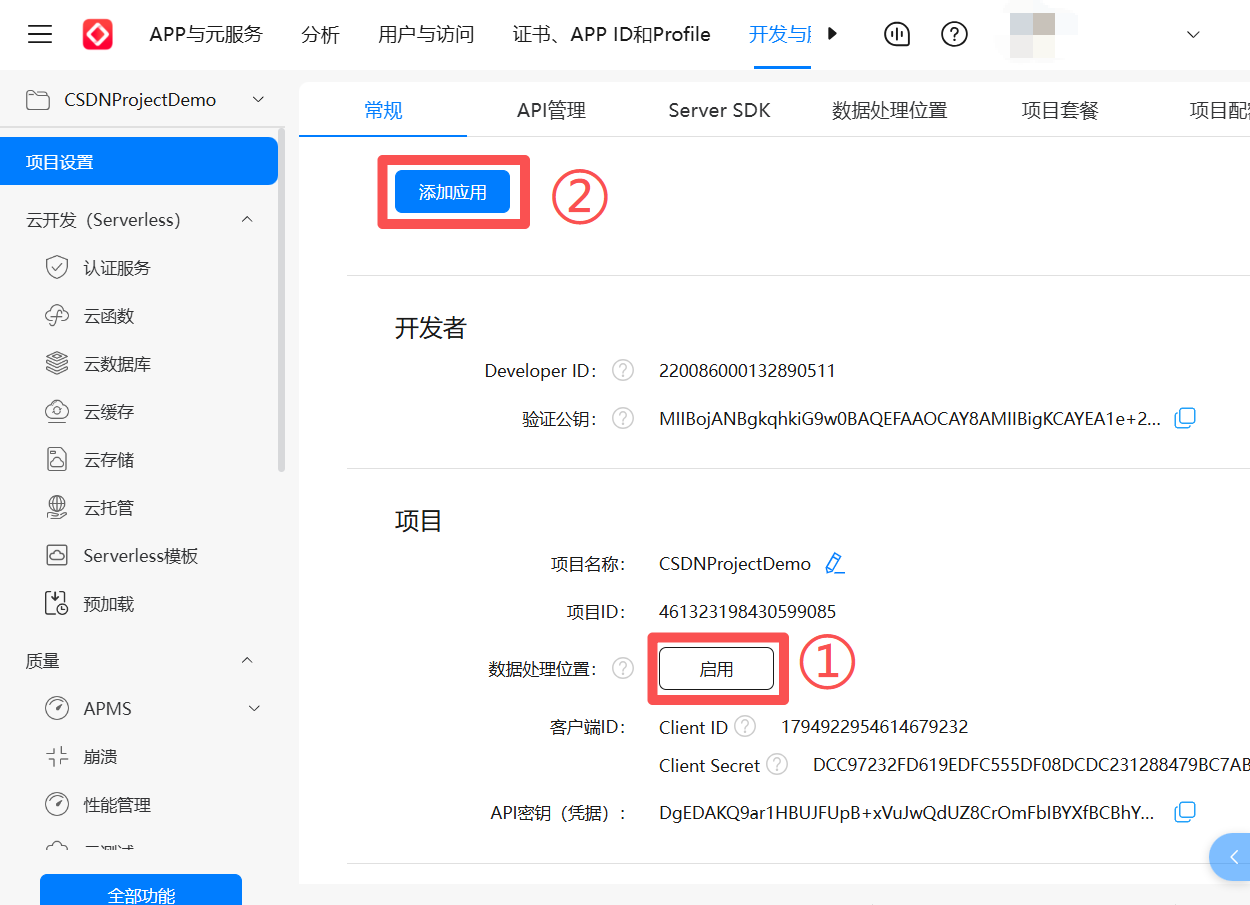The width and height of the screenshot is (1250, 905).
Task: Edit the project name with pencil icon
Action: [x=834, y=563]
